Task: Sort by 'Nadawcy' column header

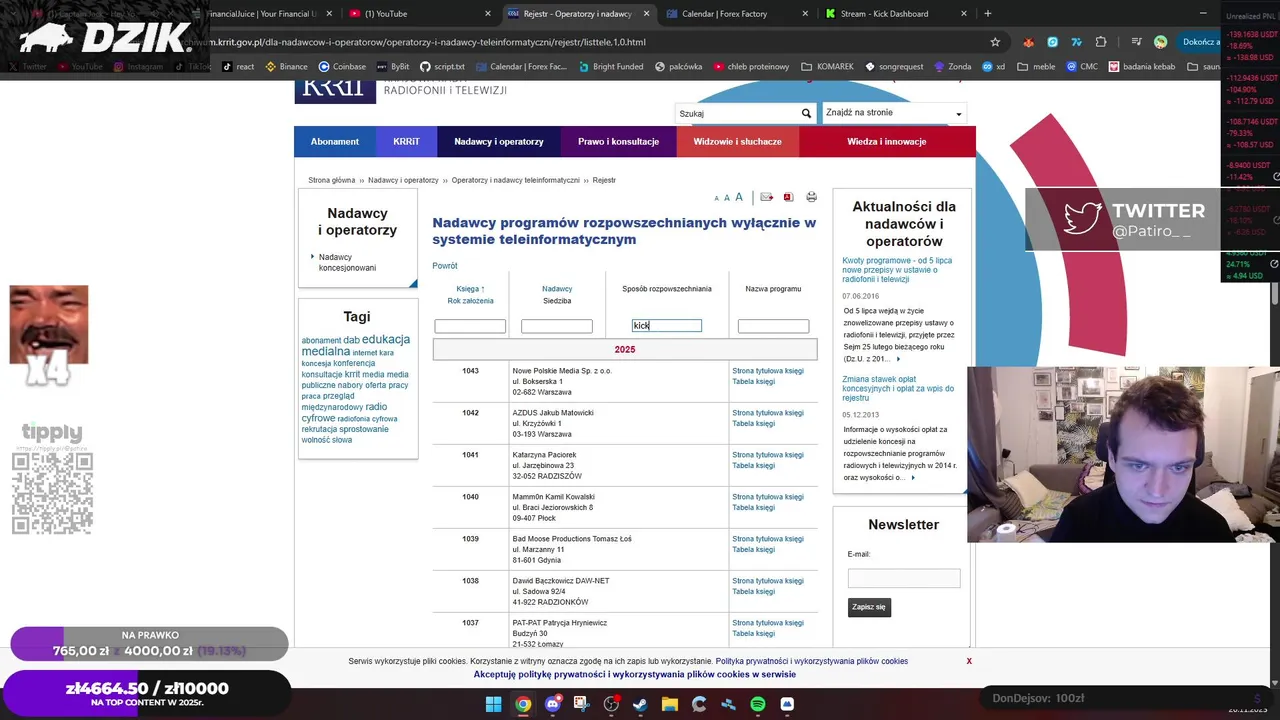Action: coord(557,289)
